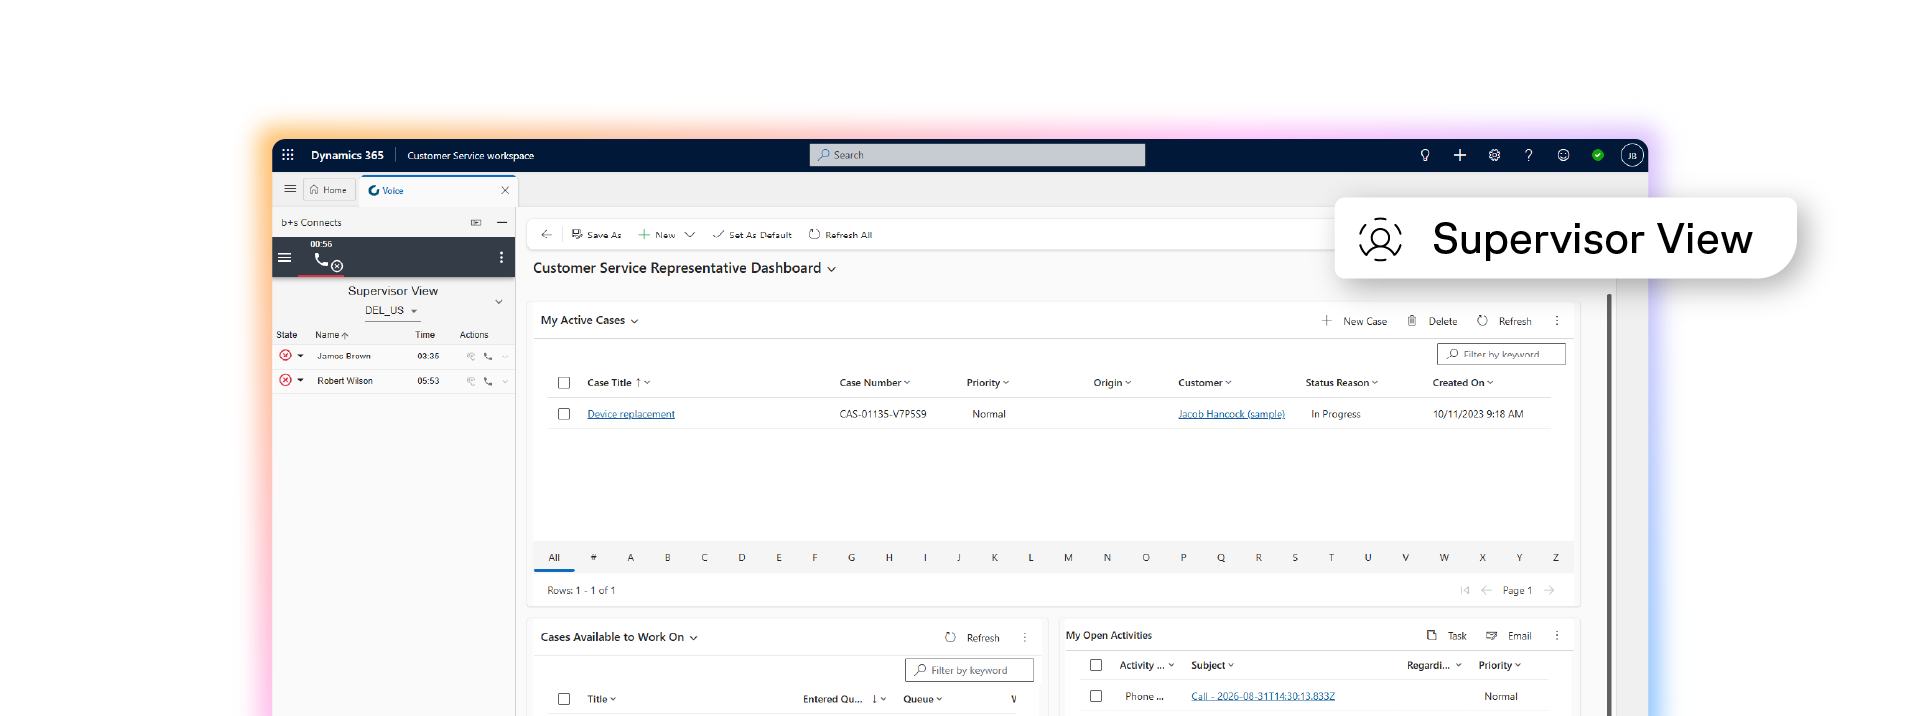Open the b+s Connects hamburger menu
This screenshot has width=1921, height=716.
pos(285,258)
